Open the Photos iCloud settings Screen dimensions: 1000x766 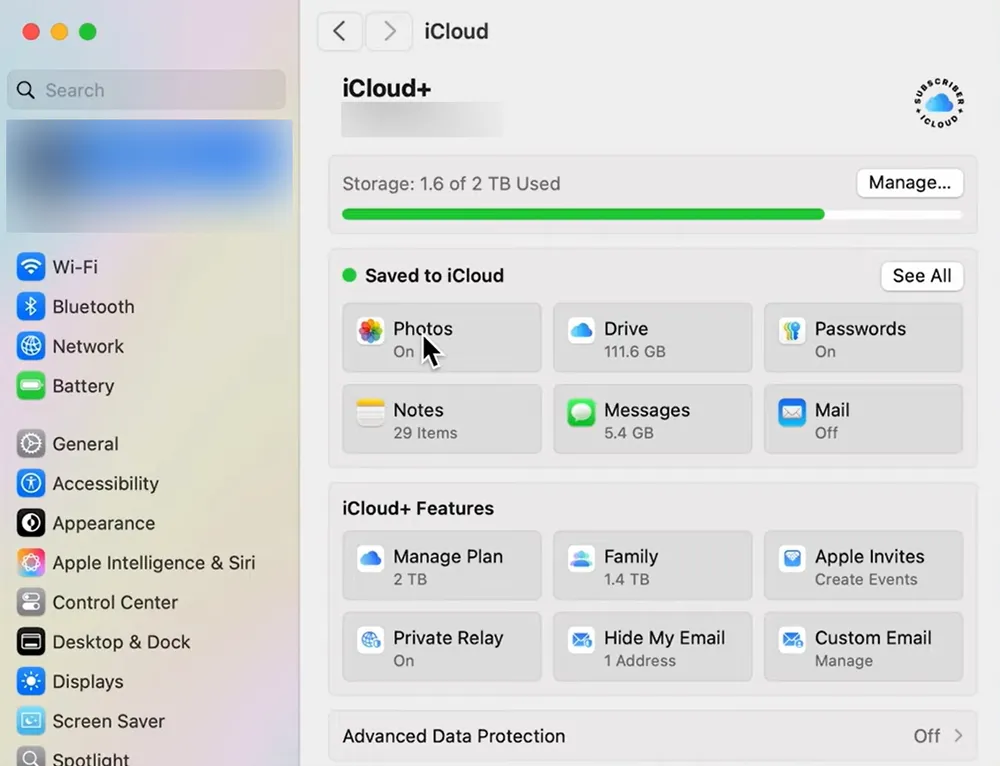[x=441, y=337]
